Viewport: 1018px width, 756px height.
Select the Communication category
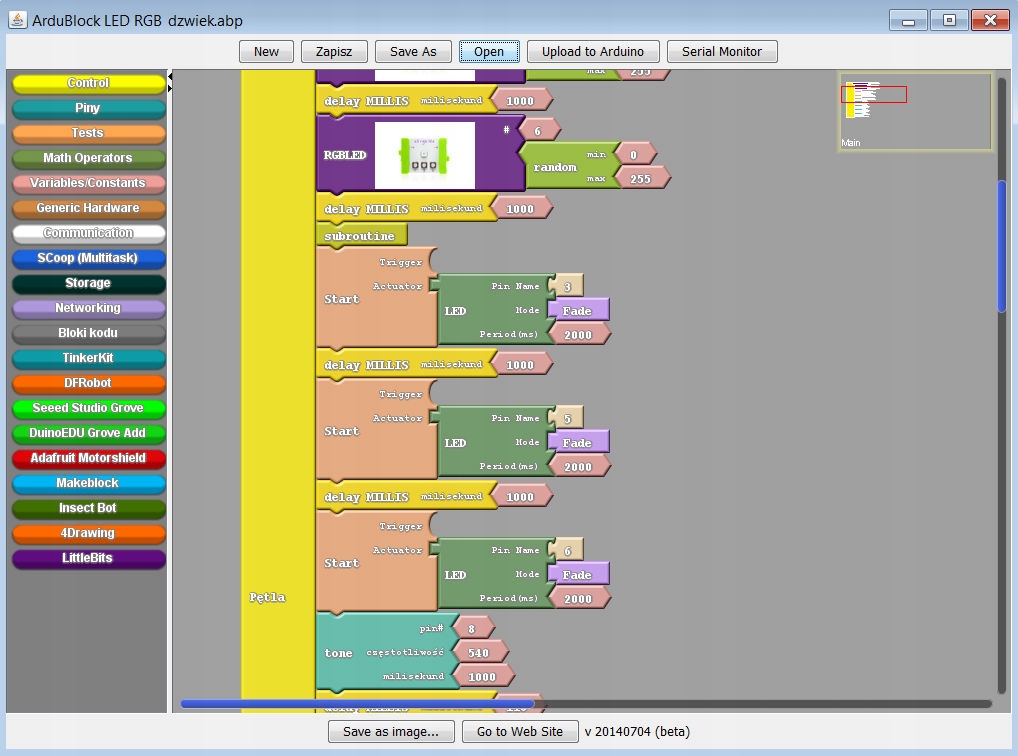pos(88,233)
